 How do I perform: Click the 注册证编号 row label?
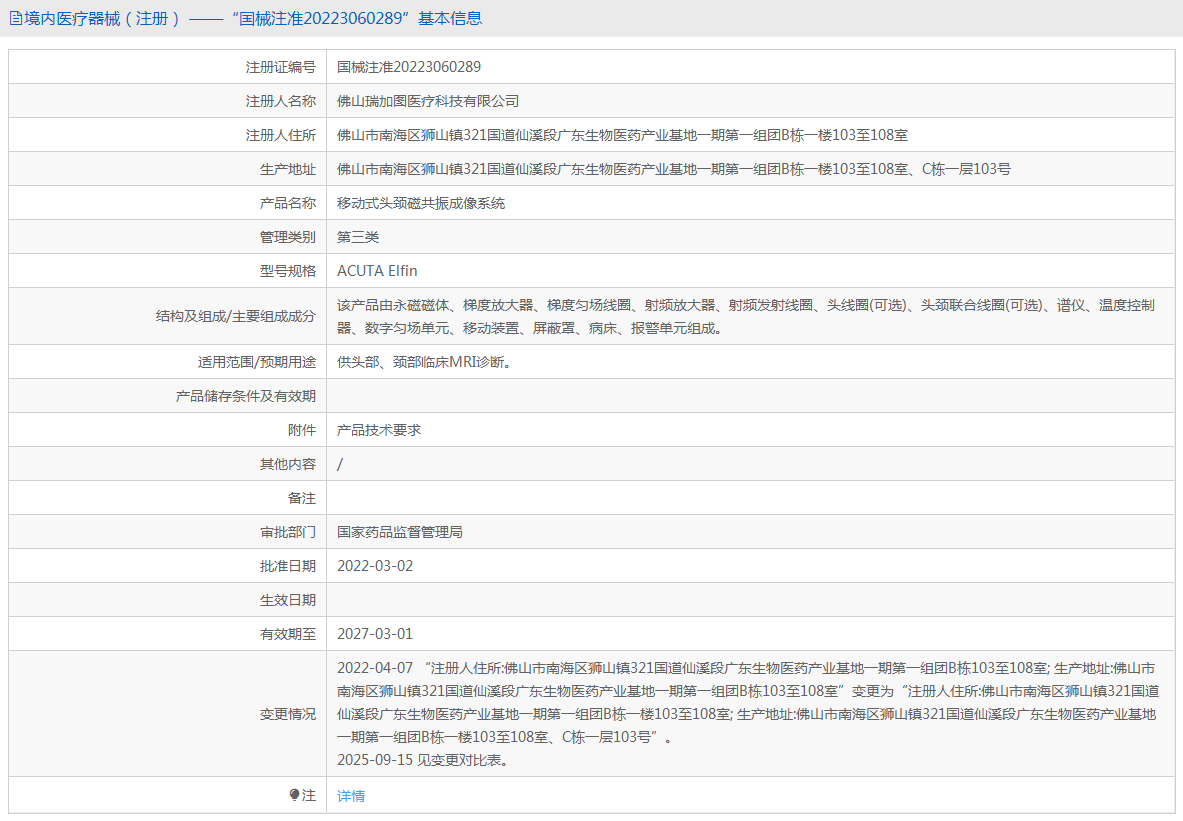click(x=281, y=67)
